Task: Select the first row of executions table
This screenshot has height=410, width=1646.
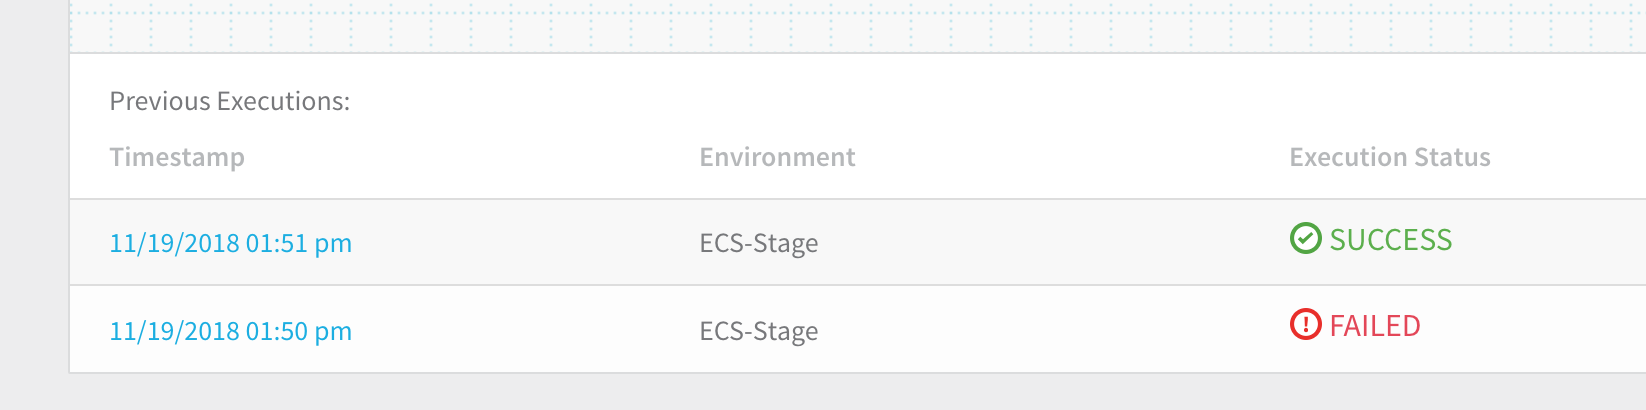Action: coord(857,242)
